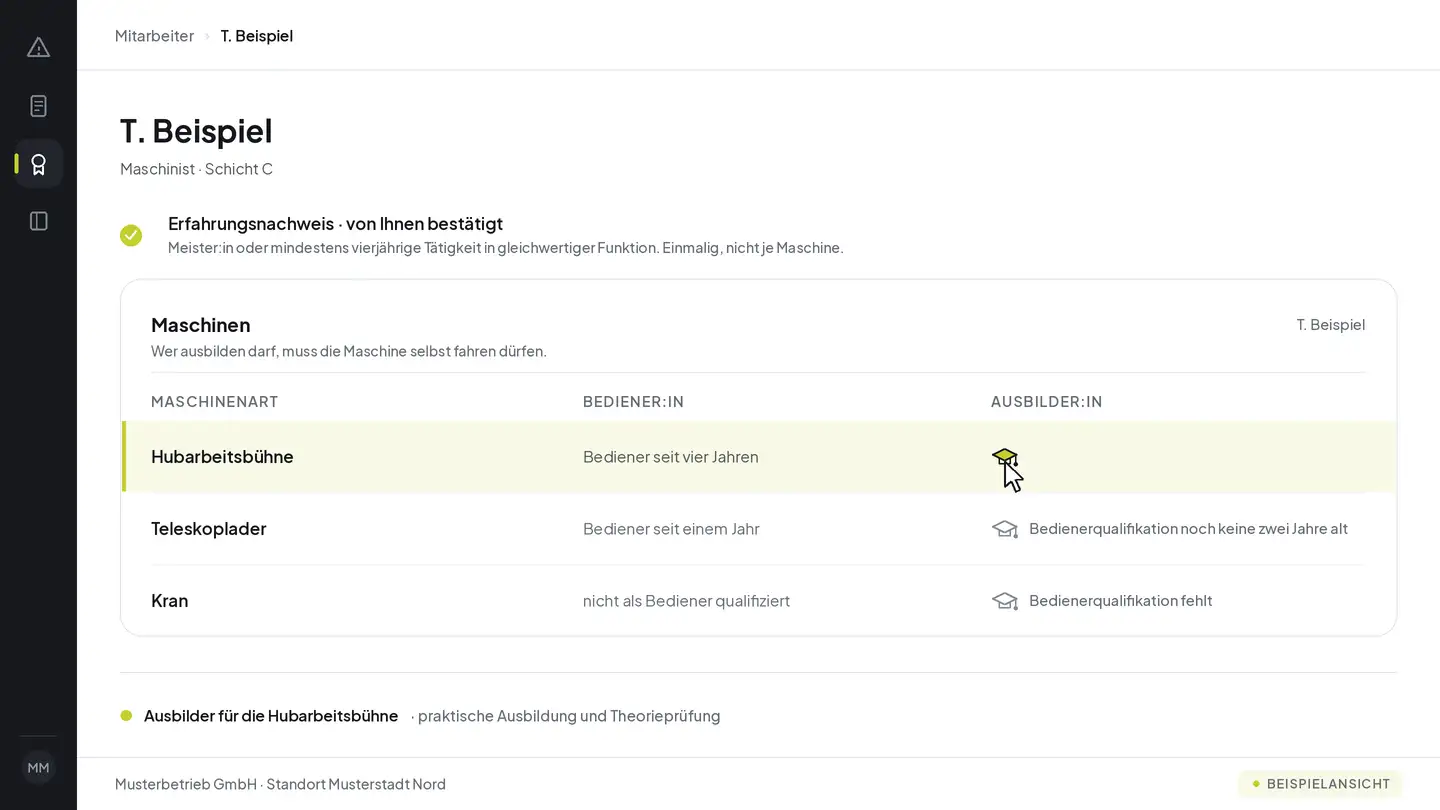Select the Kran machine name
Screen dimensions: 1440x810
[170, 601]
